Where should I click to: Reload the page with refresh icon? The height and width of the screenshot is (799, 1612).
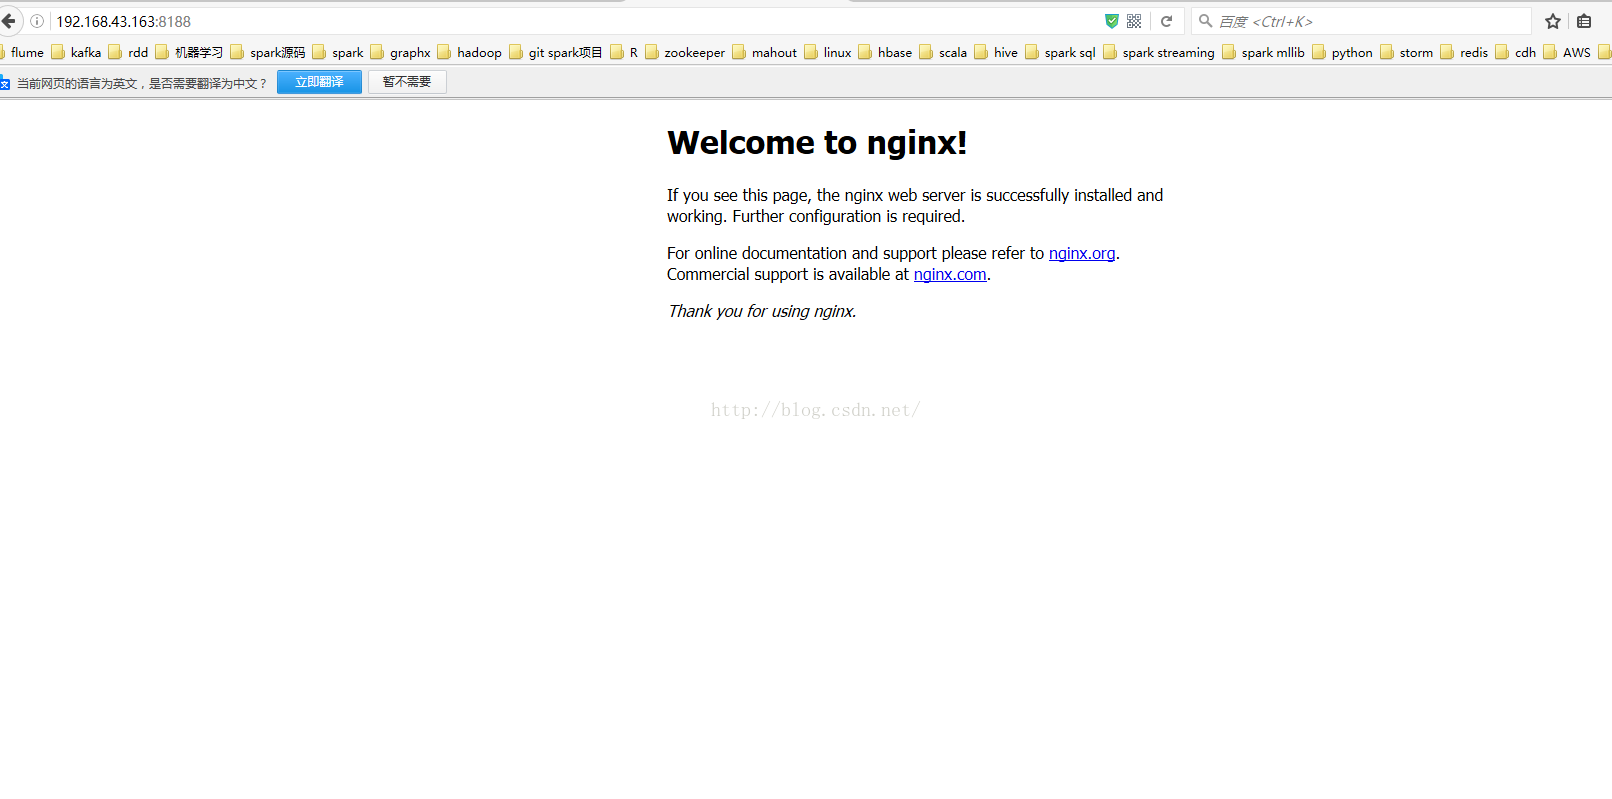pyautogui.click(x=1166, y=21)
